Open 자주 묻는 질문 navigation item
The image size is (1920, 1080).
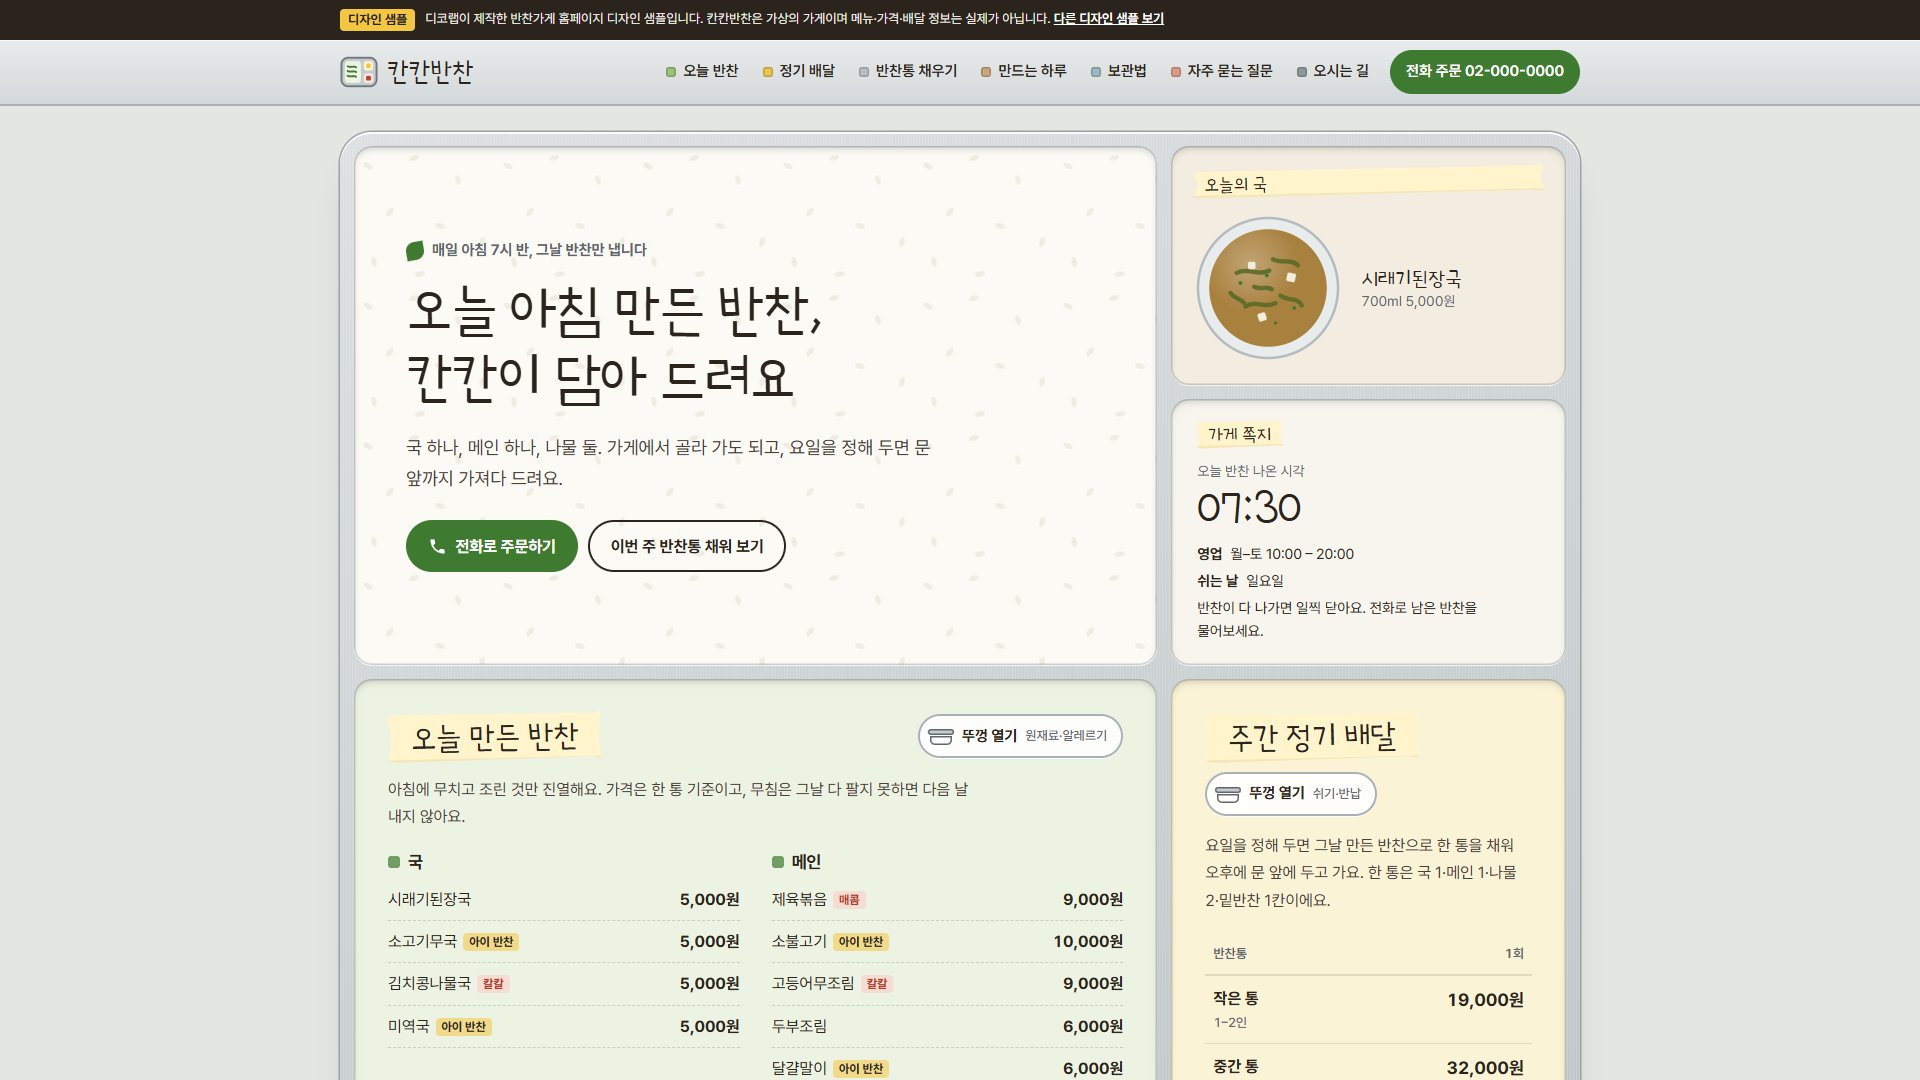[x=1222, y=71]
